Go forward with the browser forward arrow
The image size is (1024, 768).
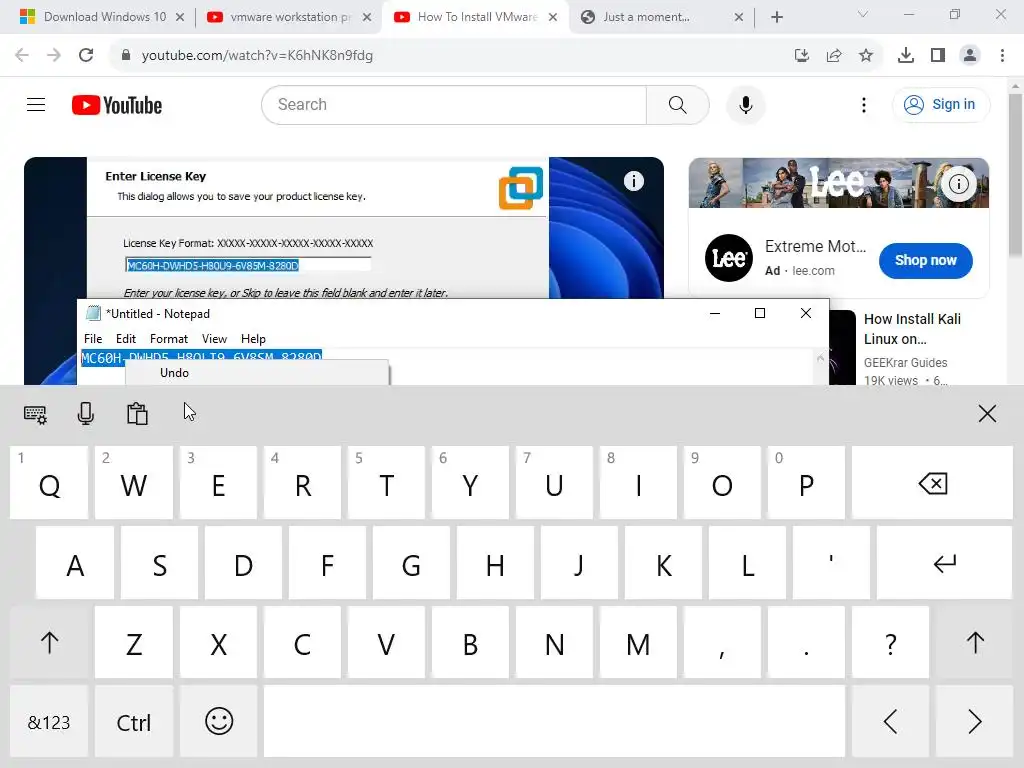click(54, 55)
